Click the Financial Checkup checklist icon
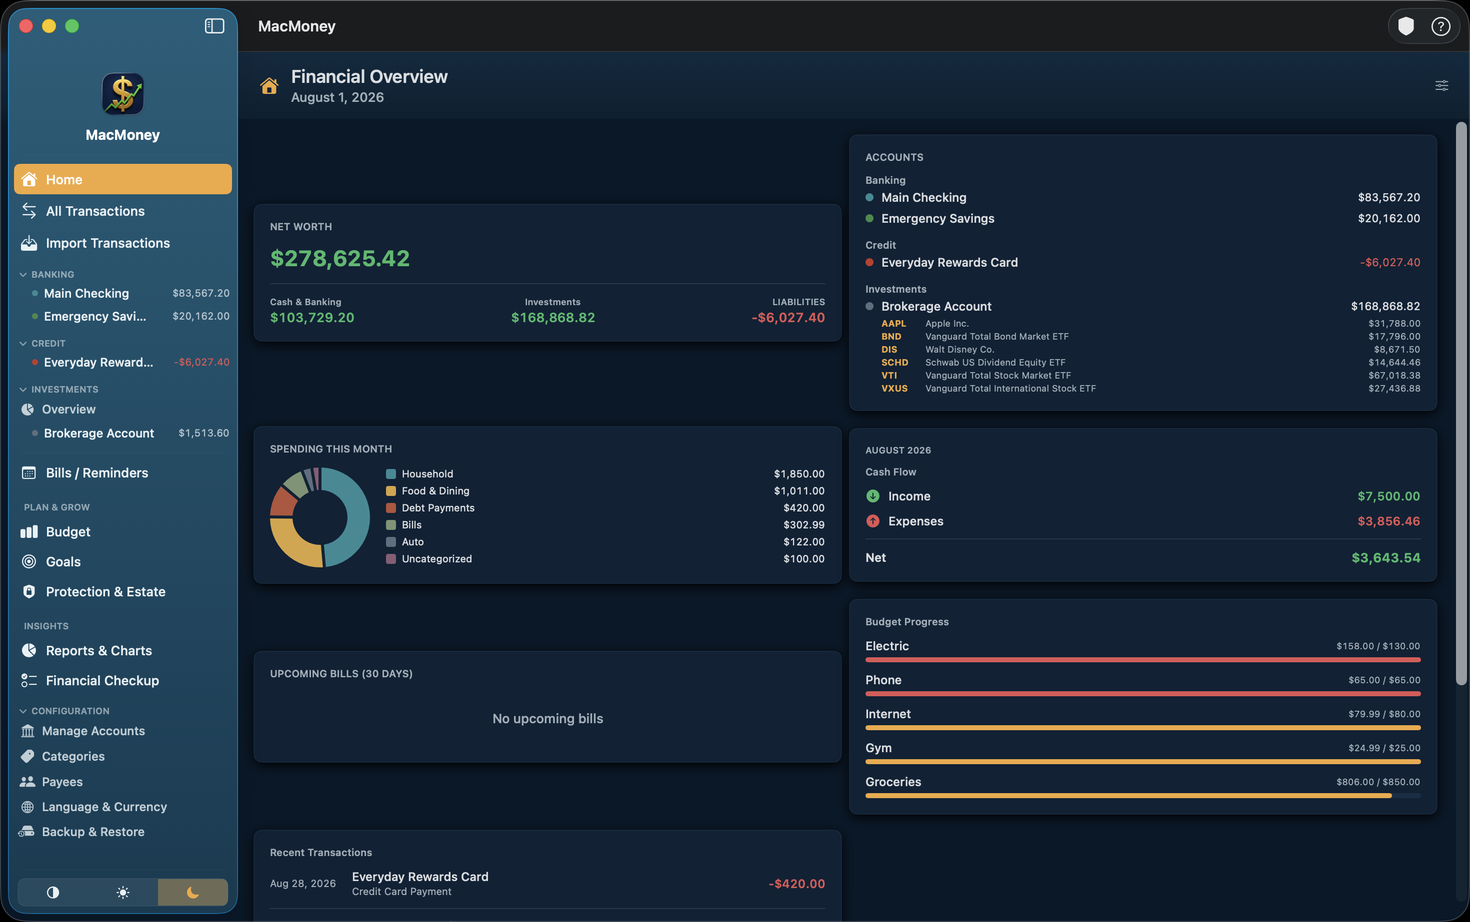Screen dimensions: 1470x922 pos(29,681)
